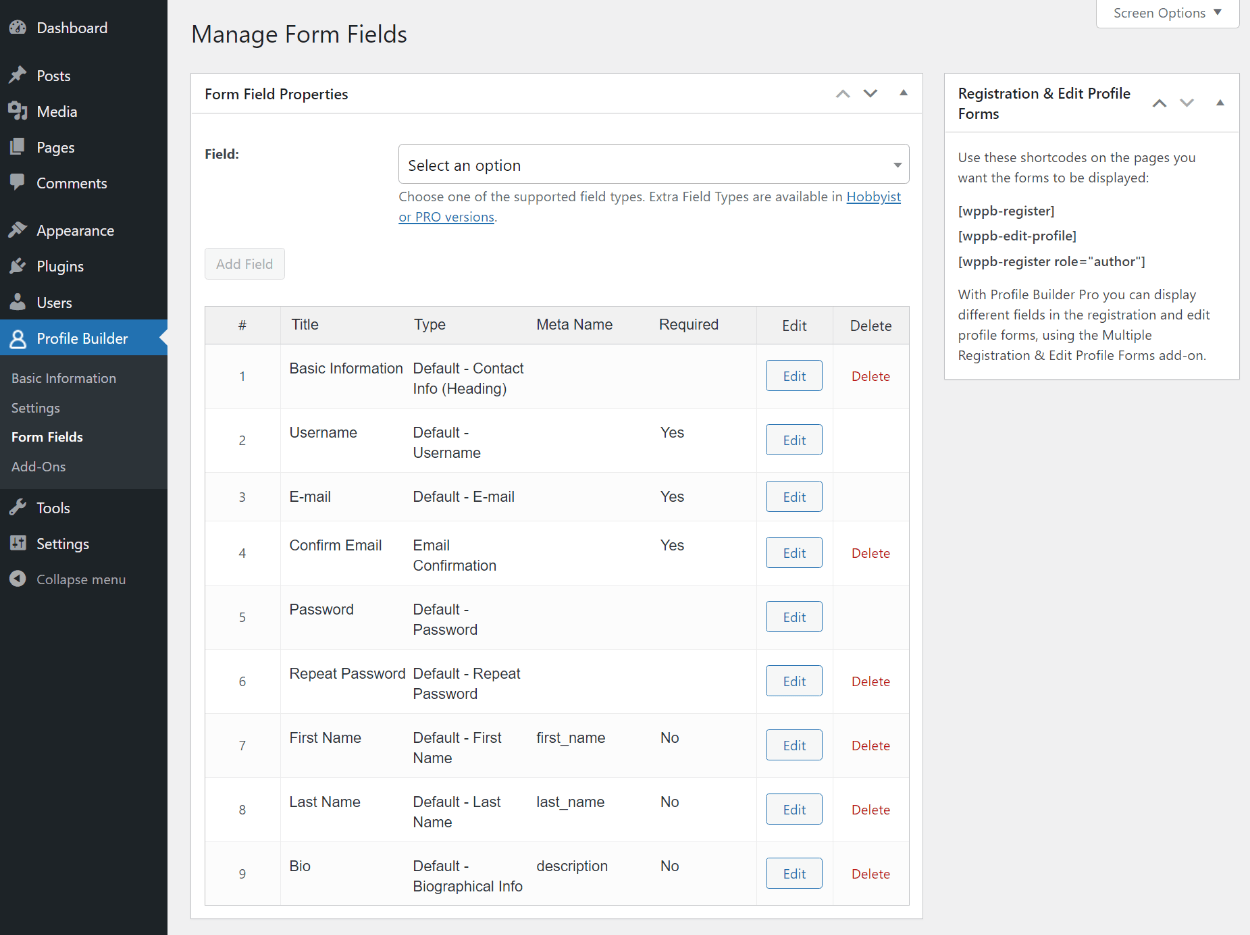The height and width of the screenshot is (935, 1250).
Task: Edit the Username field row
Action: coord(794,440)
